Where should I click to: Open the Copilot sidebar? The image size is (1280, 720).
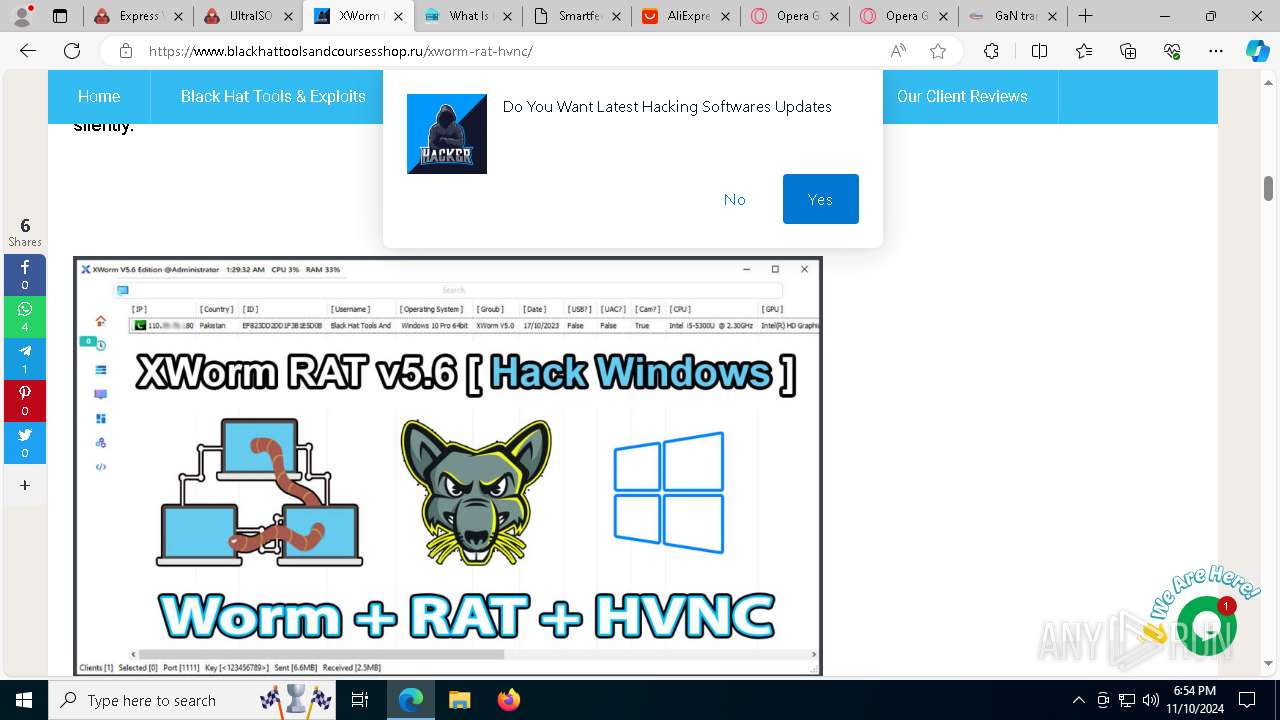point(1257,51)
